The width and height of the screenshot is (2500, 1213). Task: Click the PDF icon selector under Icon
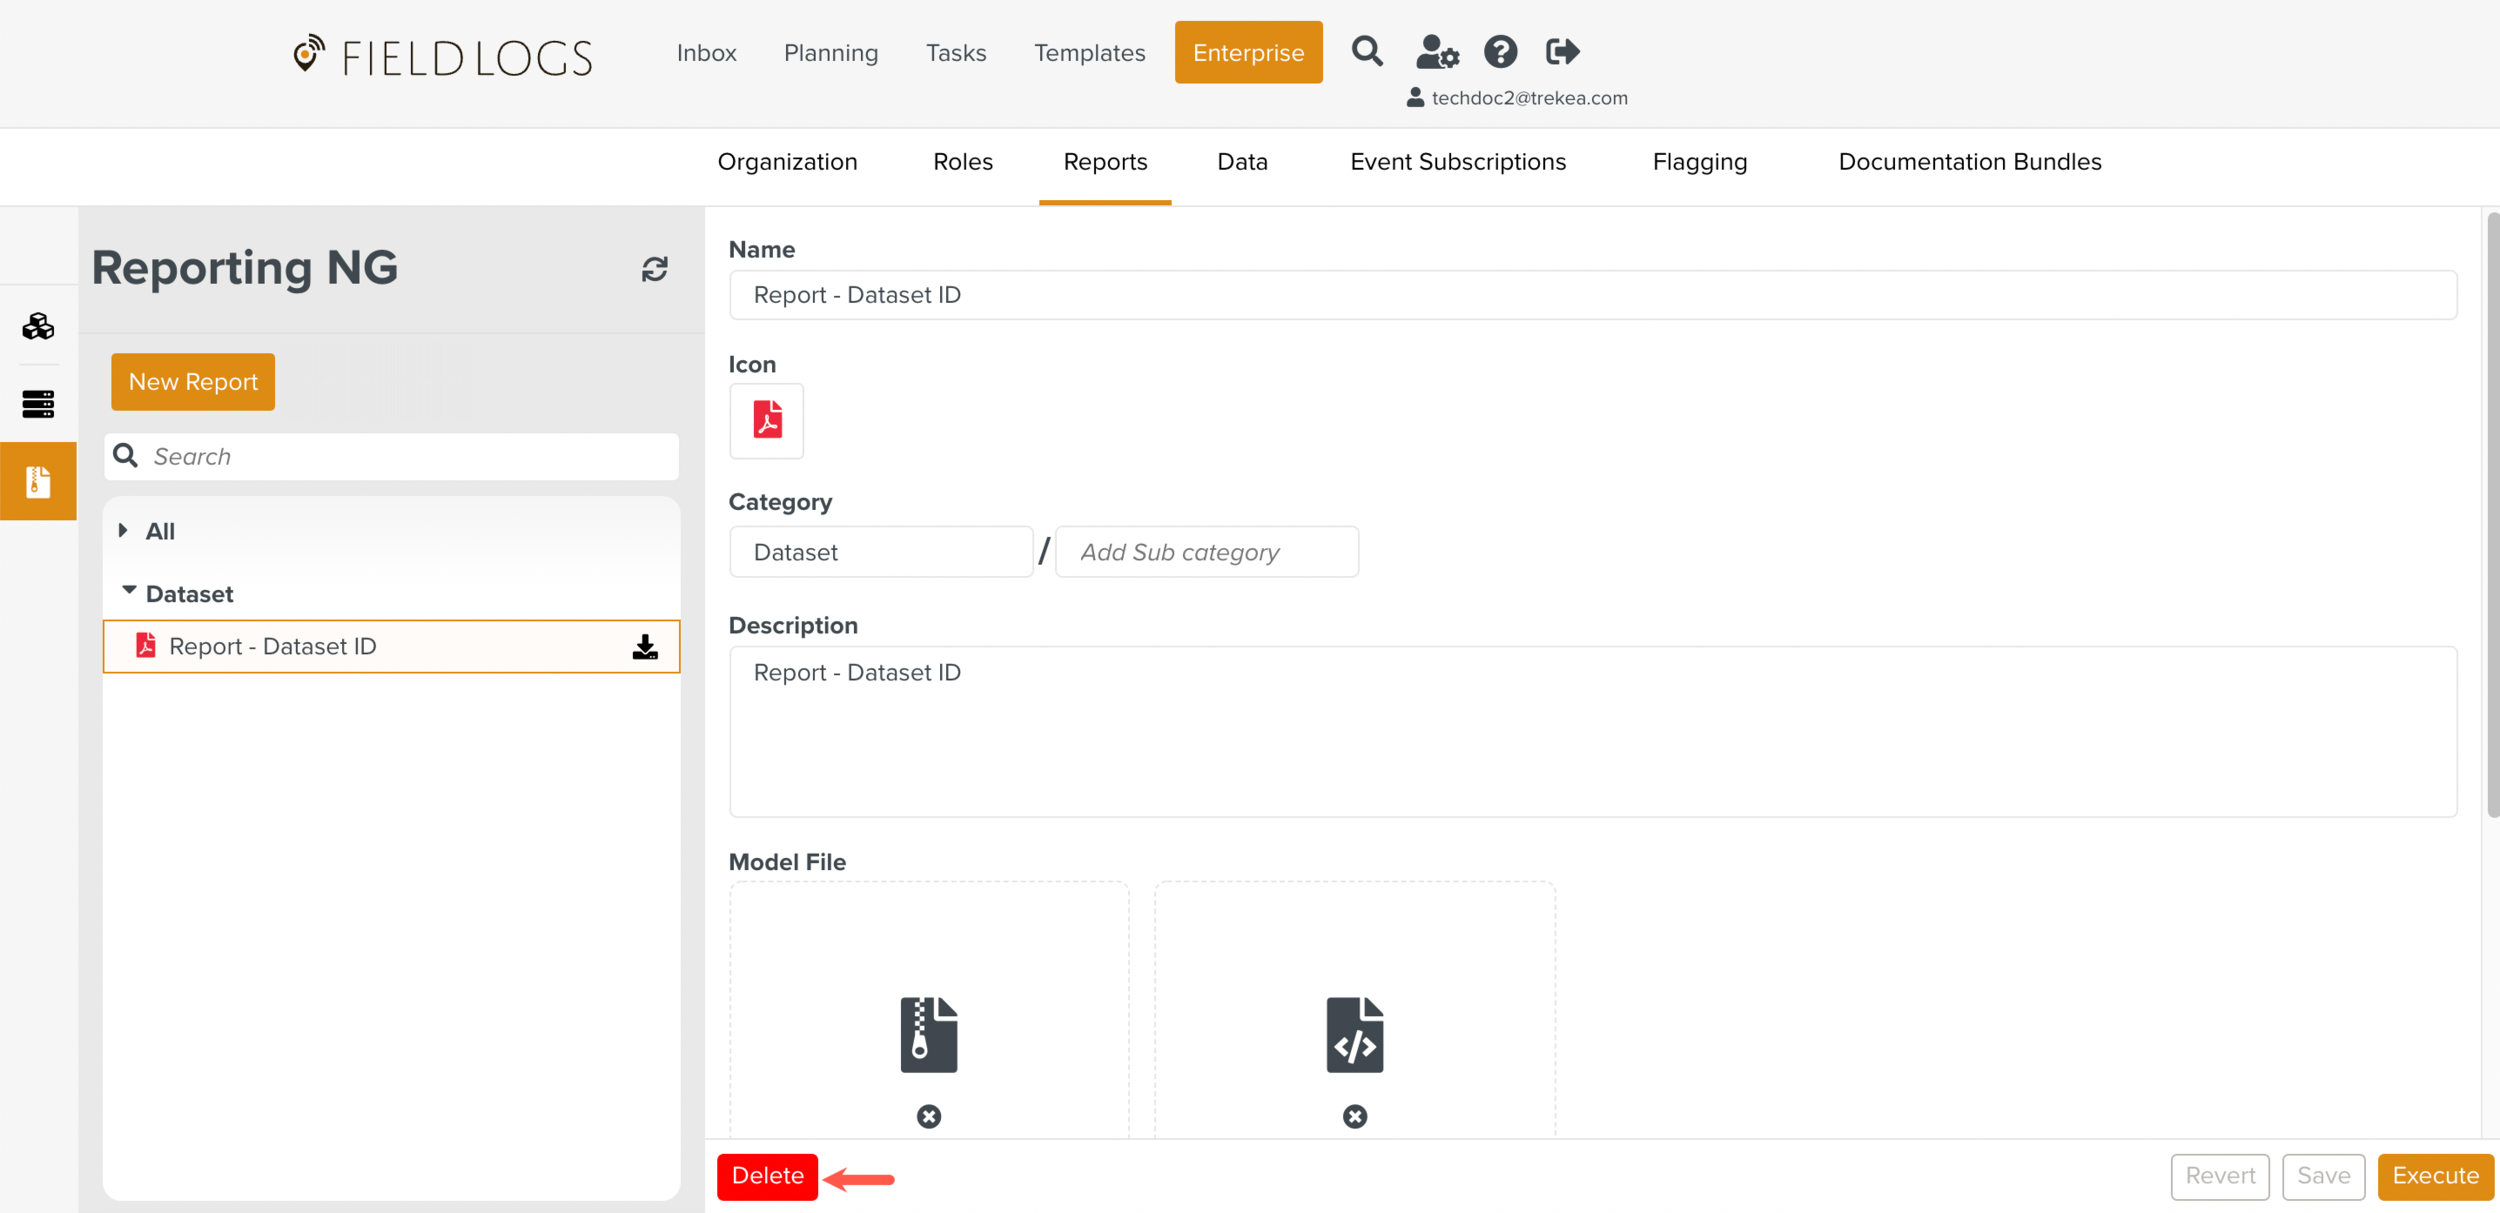[x=767, y=420]
